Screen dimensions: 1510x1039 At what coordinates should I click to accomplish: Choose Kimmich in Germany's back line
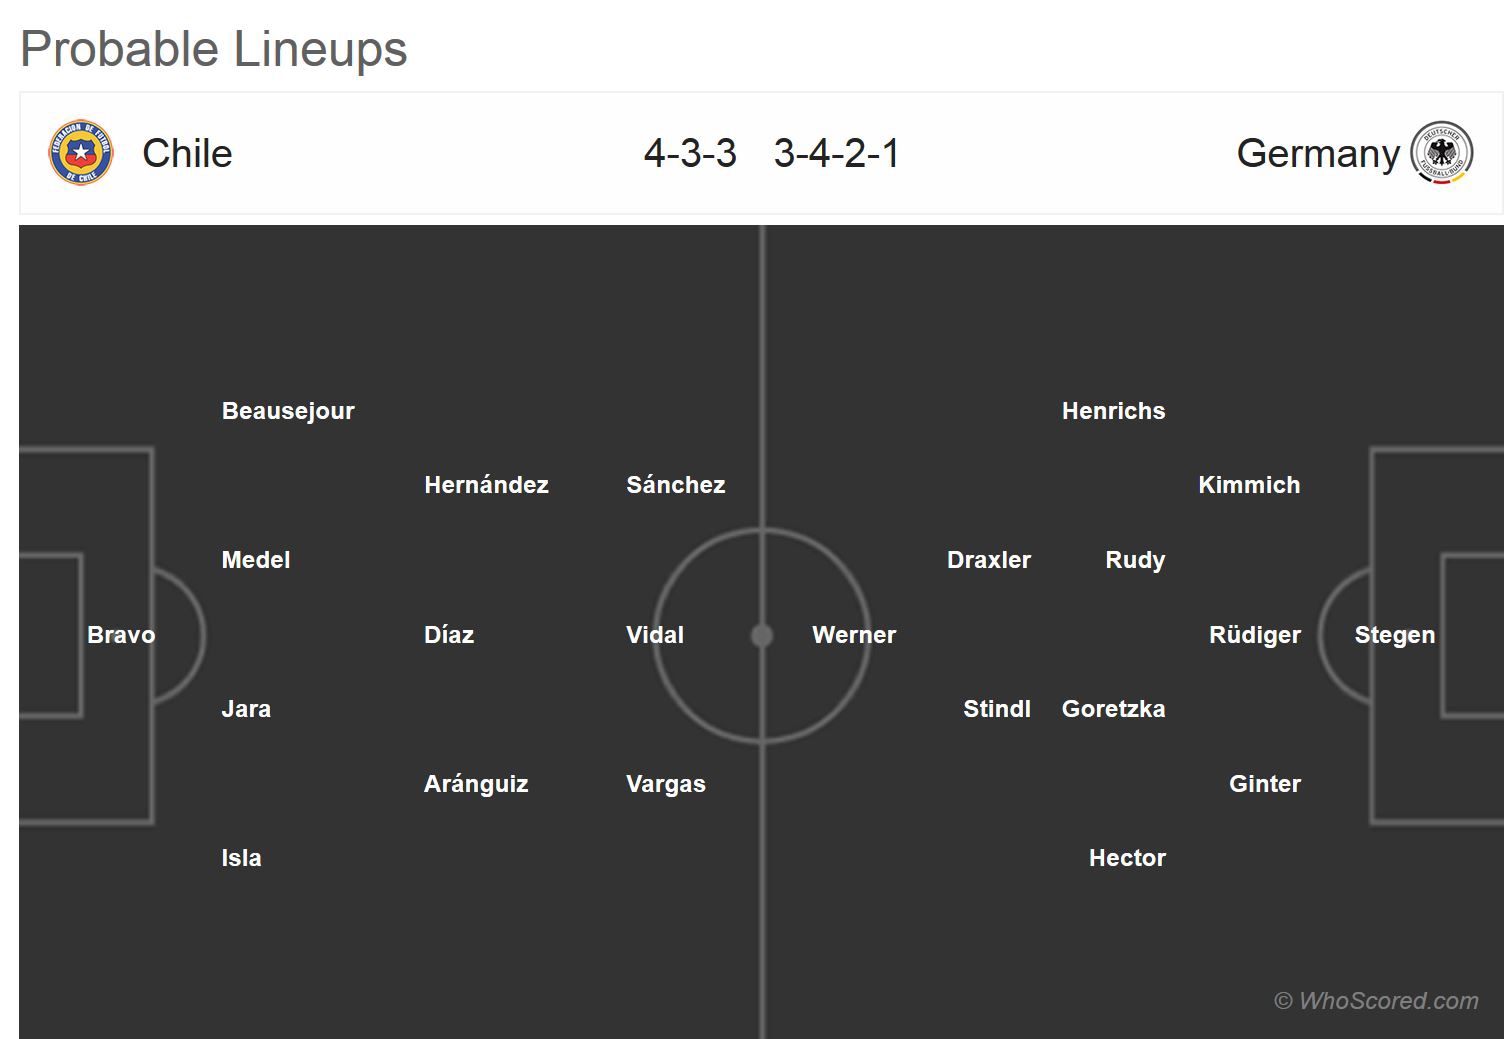1249,485
